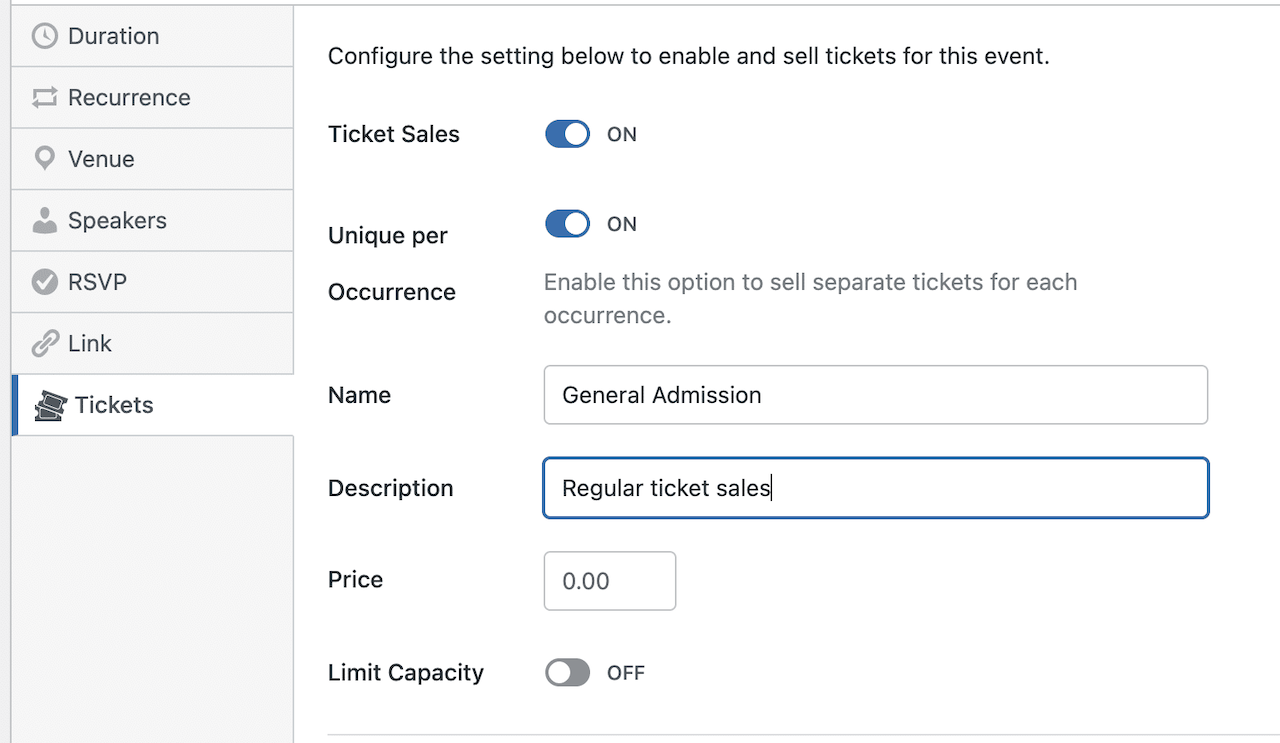This screenshot has width=1280, height=743.
Task: Click the Venue map pin icon
Action: [x=45, y=159]
